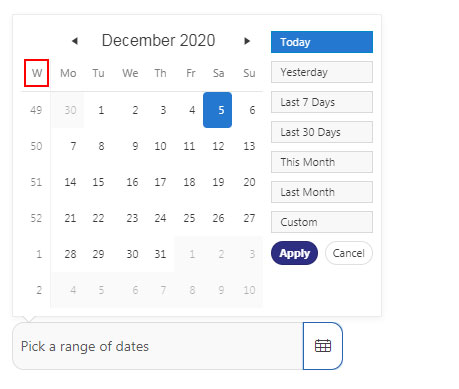Image resolution: width=459 pixels, height=389 pixels.
Task: Select the Custom range option
Action: 322,222
